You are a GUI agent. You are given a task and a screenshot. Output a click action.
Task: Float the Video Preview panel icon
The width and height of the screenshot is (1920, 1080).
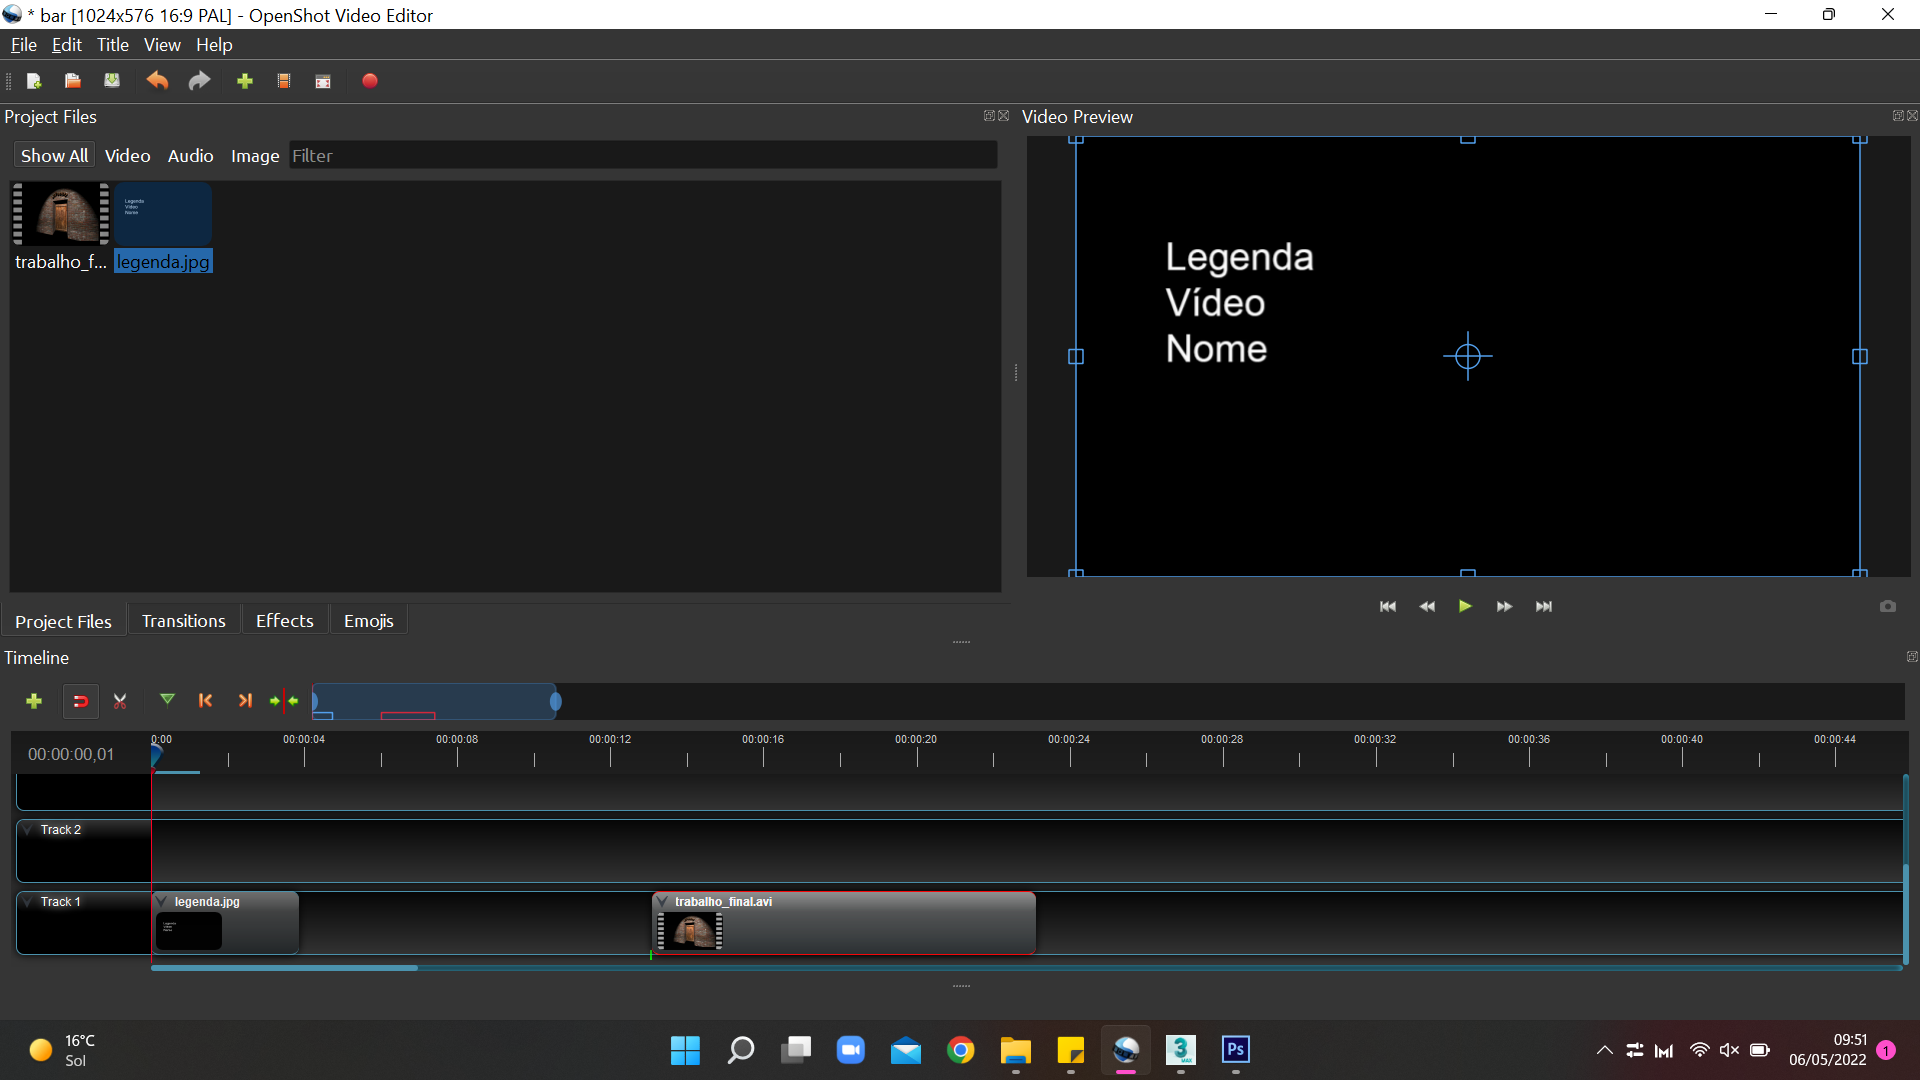(x=1898, y=116)
